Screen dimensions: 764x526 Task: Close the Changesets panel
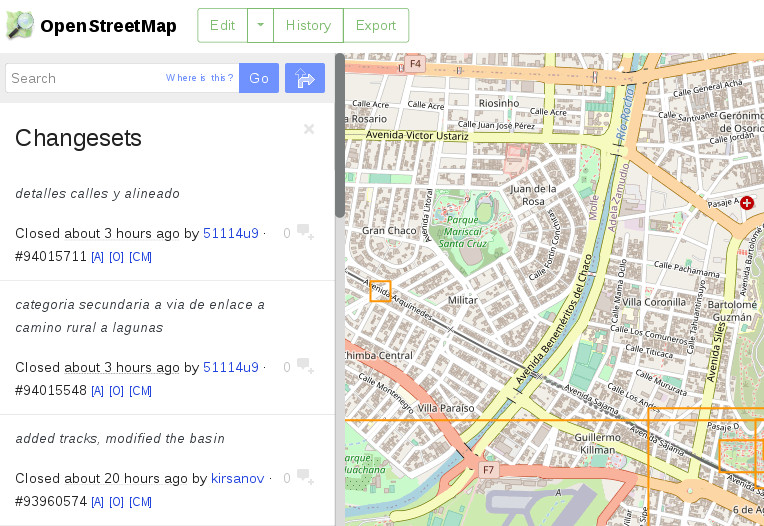(309, 129)
